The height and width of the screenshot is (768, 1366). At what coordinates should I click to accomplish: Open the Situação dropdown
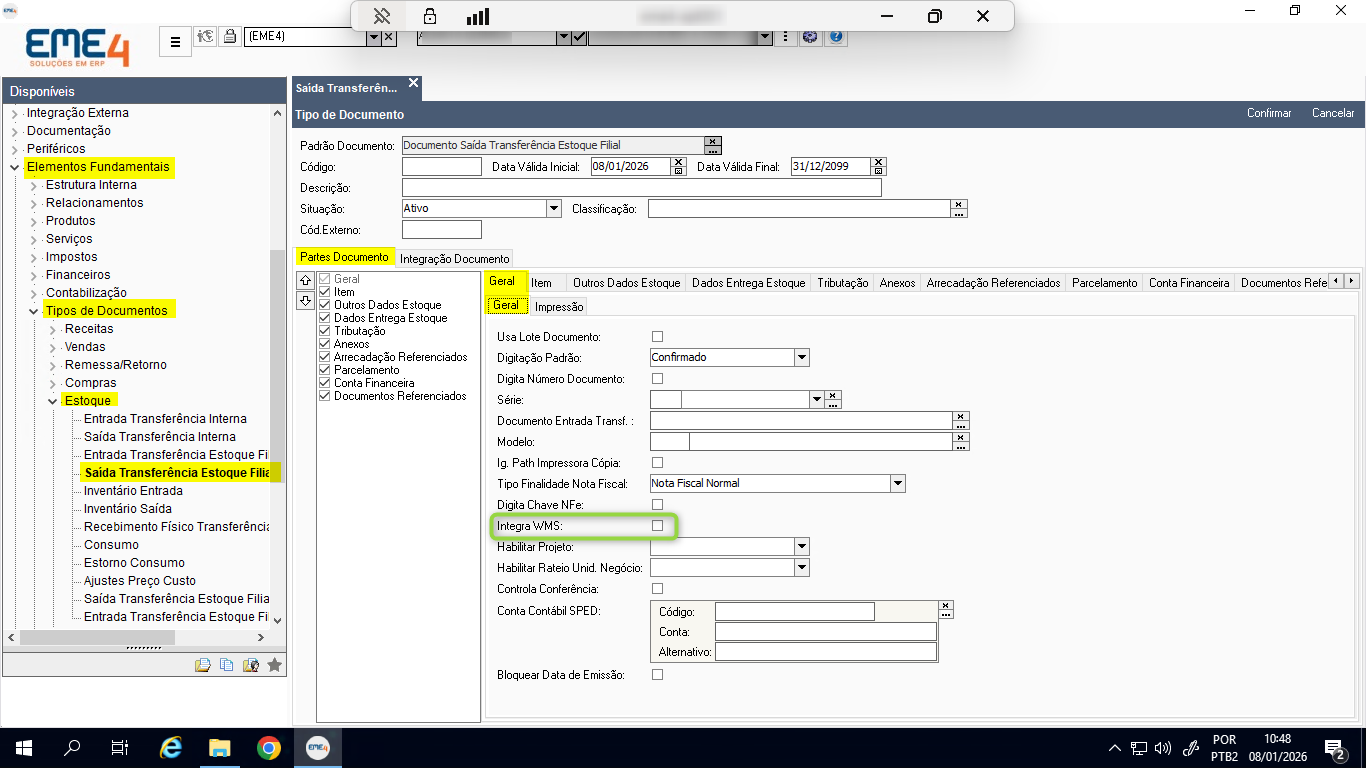pyautogui.click(x=554, y=209)
